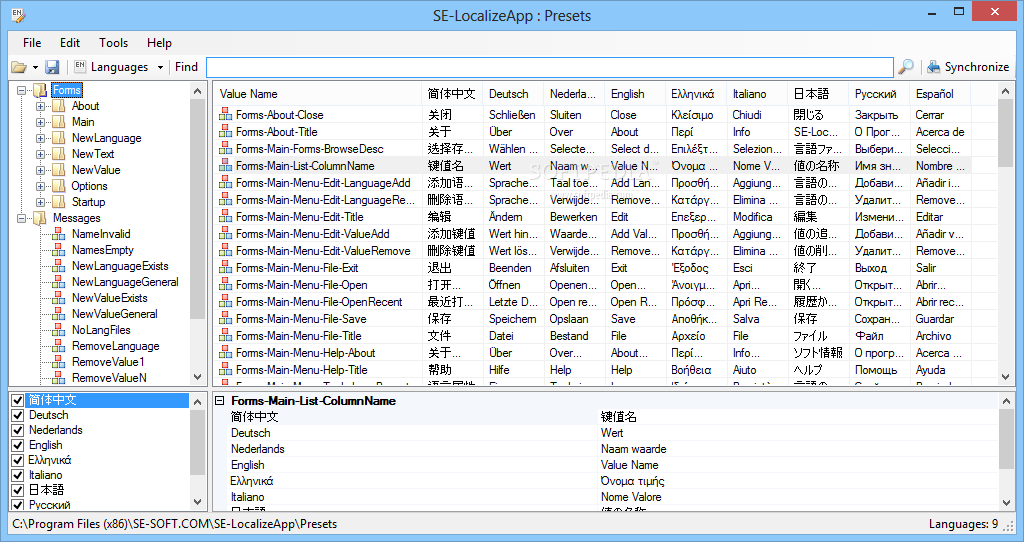Click the magnifier search icon
The image size is (1024, 542).
[x=906, y=67]
